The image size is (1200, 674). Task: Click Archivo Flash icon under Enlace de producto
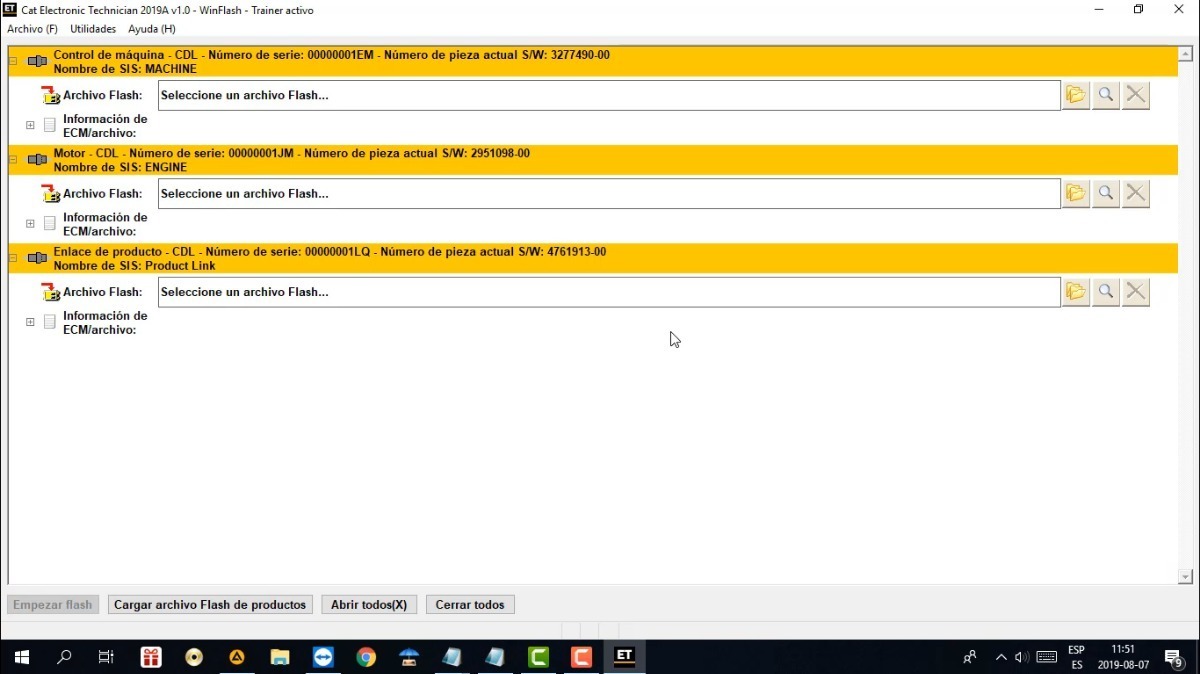click(50, 293)
